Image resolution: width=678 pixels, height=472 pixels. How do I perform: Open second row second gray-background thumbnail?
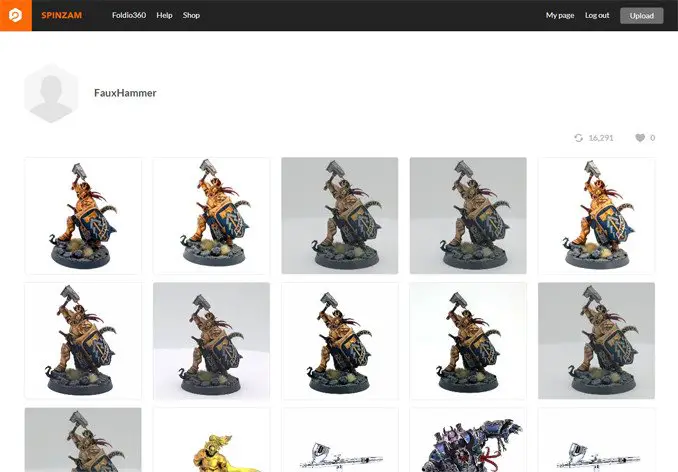click(x=211, y=341)
